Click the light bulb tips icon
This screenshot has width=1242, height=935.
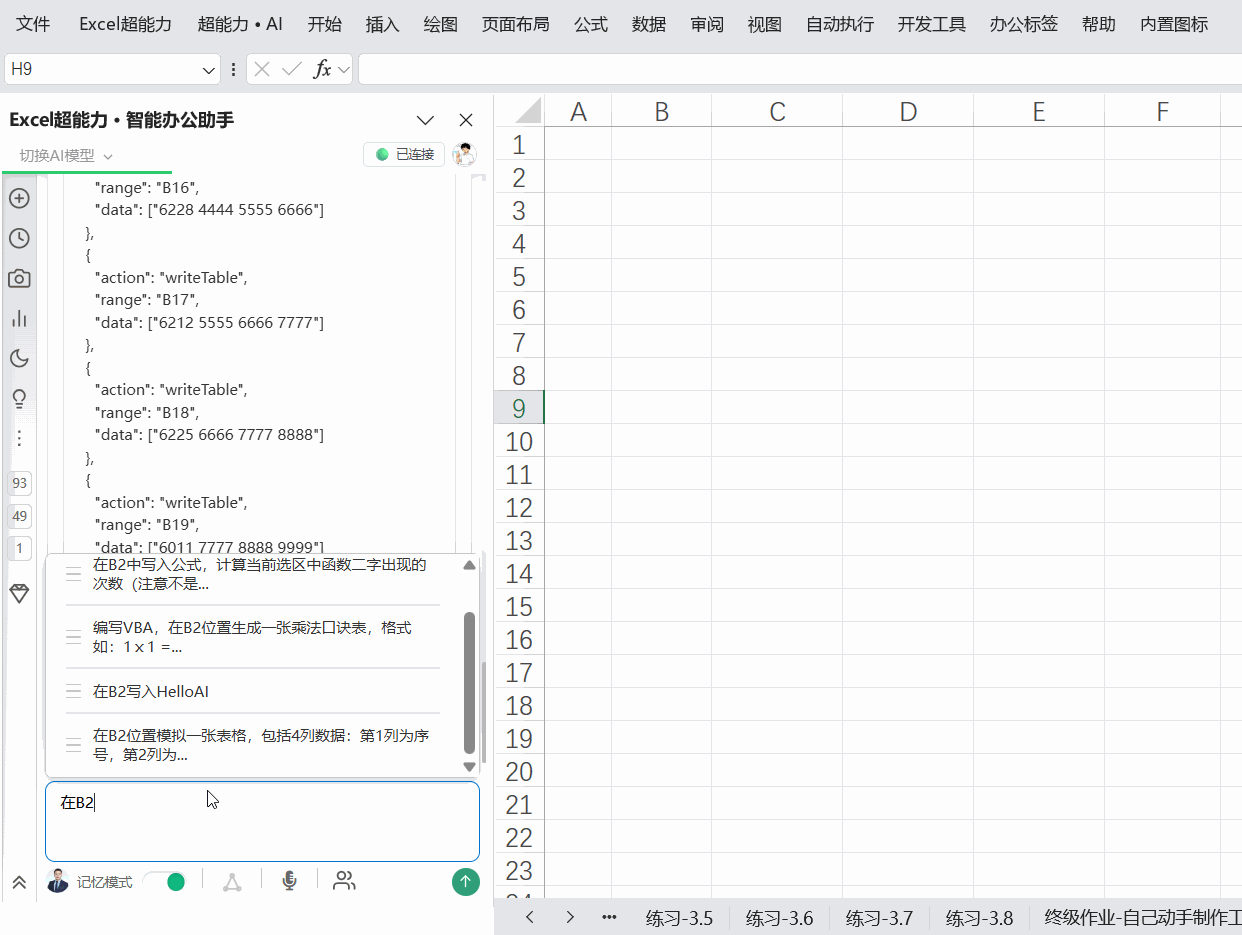(x=19, y=398)
